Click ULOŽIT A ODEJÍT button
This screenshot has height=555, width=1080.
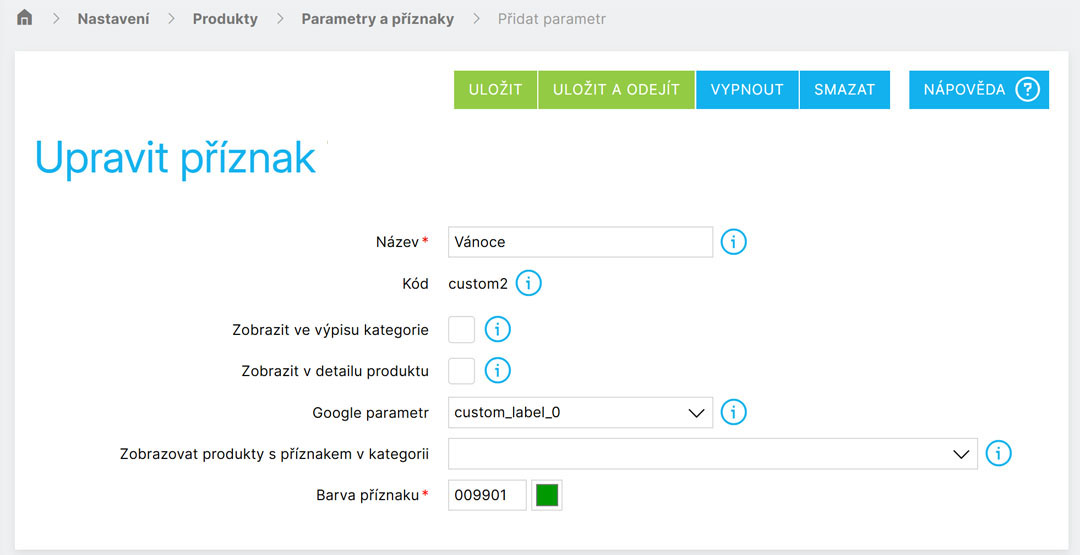point(616,89)
